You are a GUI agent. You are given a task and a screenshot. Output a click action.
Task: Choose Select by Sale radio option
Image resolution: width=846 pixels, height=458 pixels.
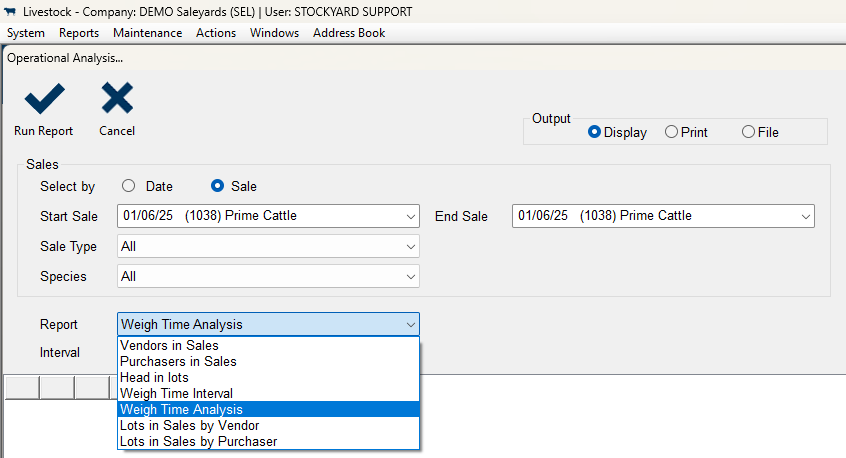(217, 186)
